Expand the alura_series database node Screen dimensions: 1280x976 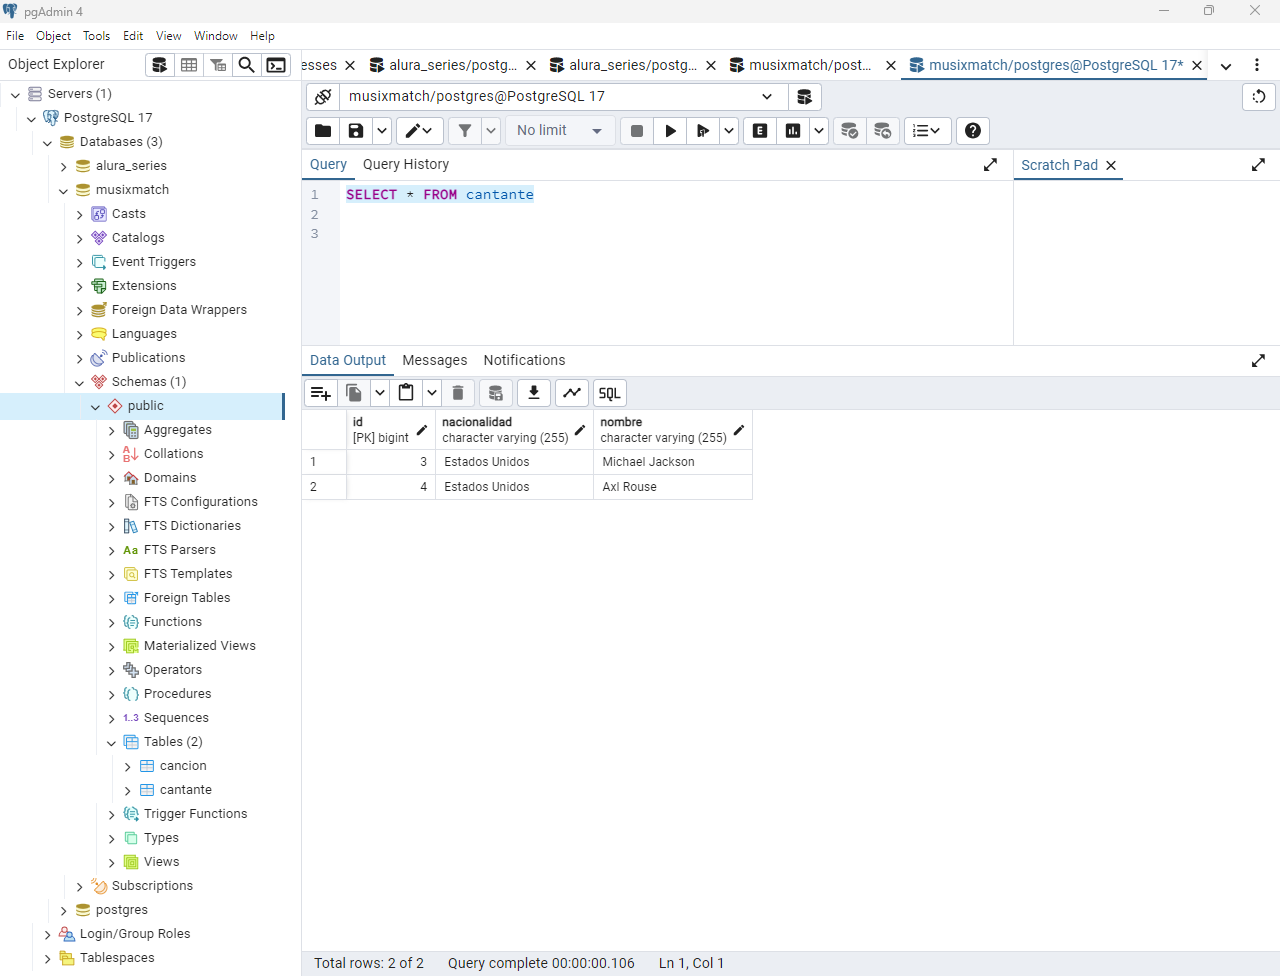pyautogui.click(x=63, y=167)
